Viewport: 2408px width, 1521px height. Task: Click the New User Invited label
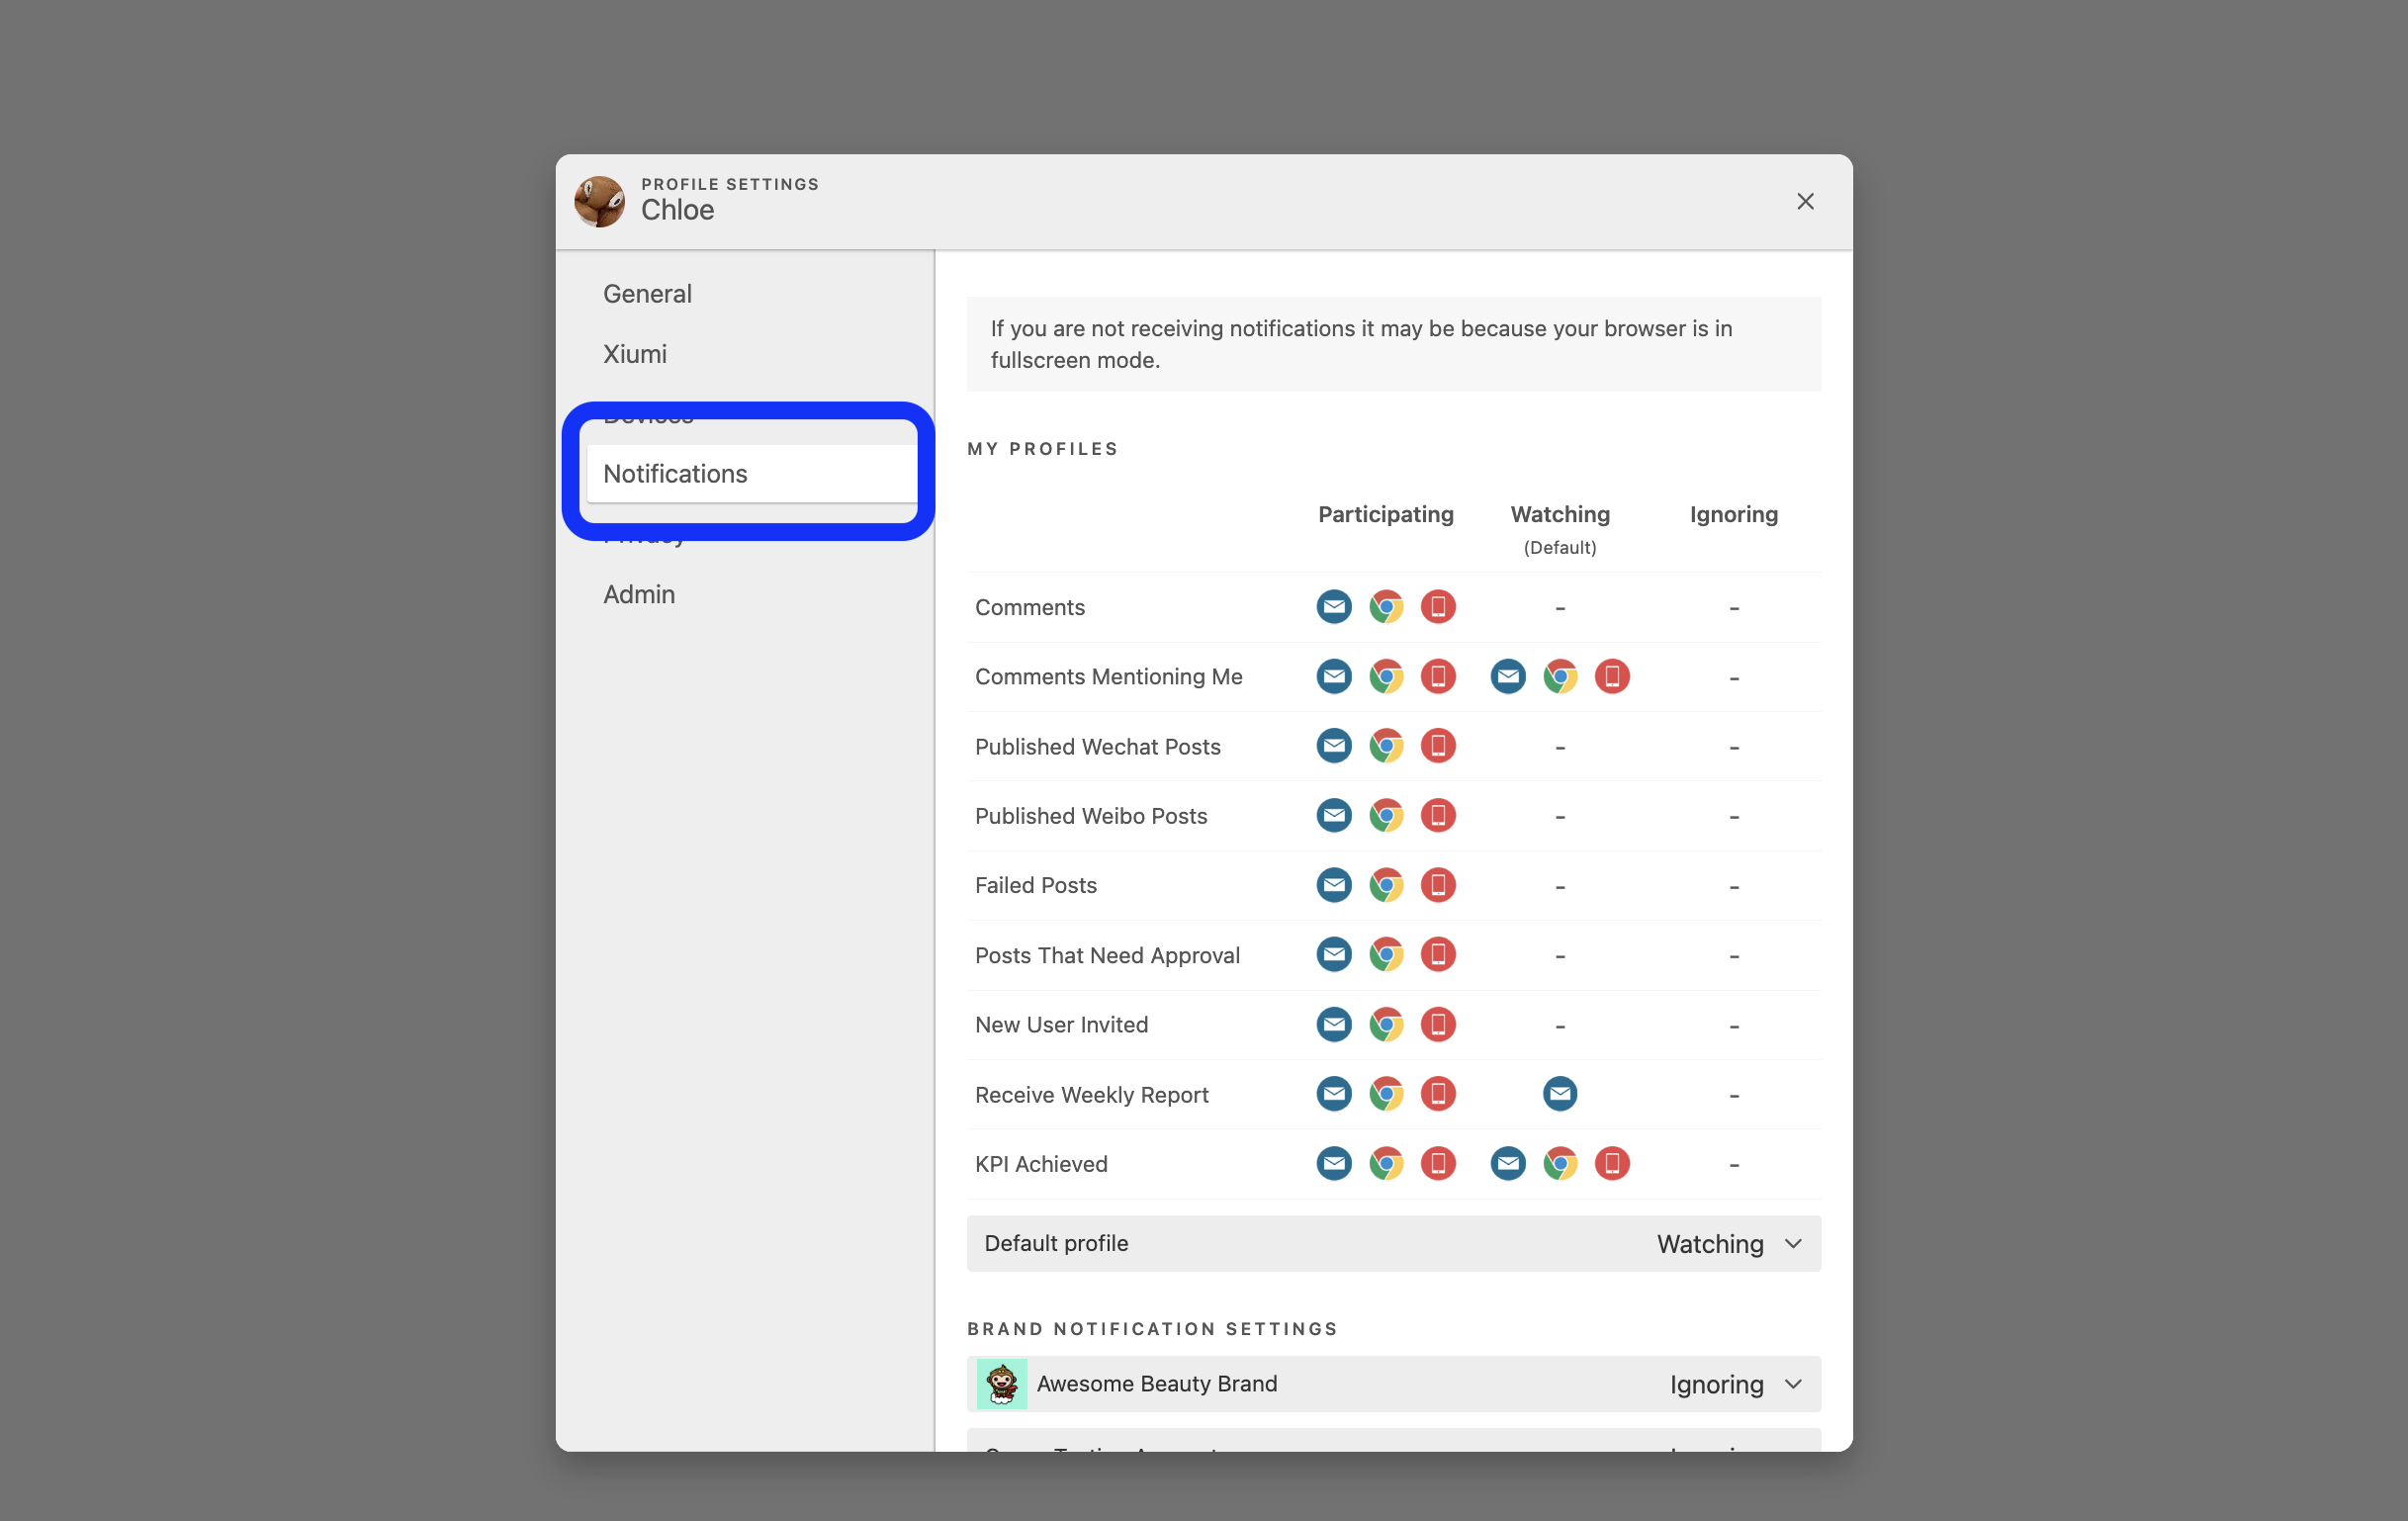(1062, 1025)
